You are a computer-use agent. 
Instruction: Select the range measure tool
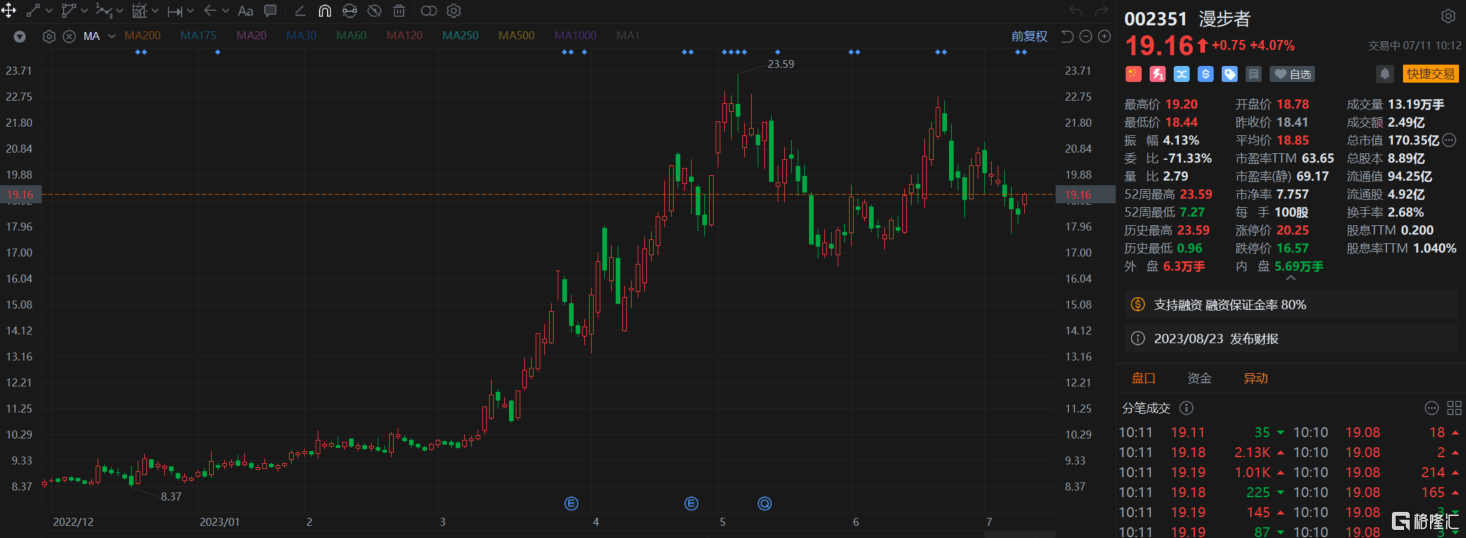175,11
